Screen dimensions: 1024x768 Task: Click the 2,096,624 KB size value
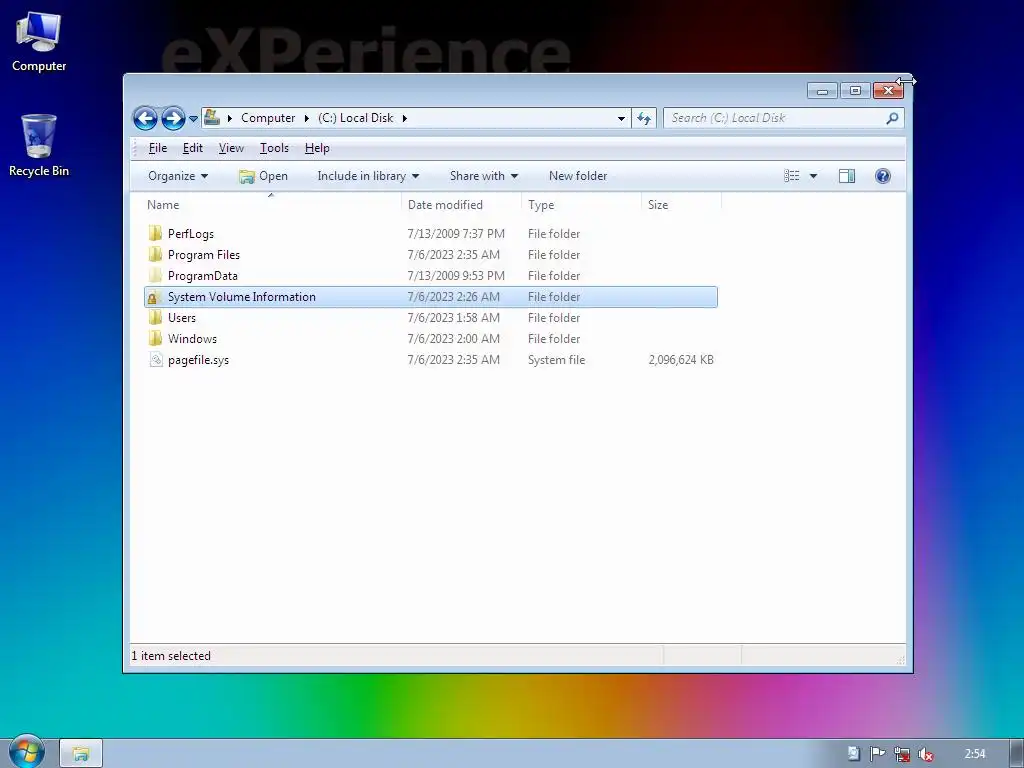pyautogui.click(x=681, y=360)
